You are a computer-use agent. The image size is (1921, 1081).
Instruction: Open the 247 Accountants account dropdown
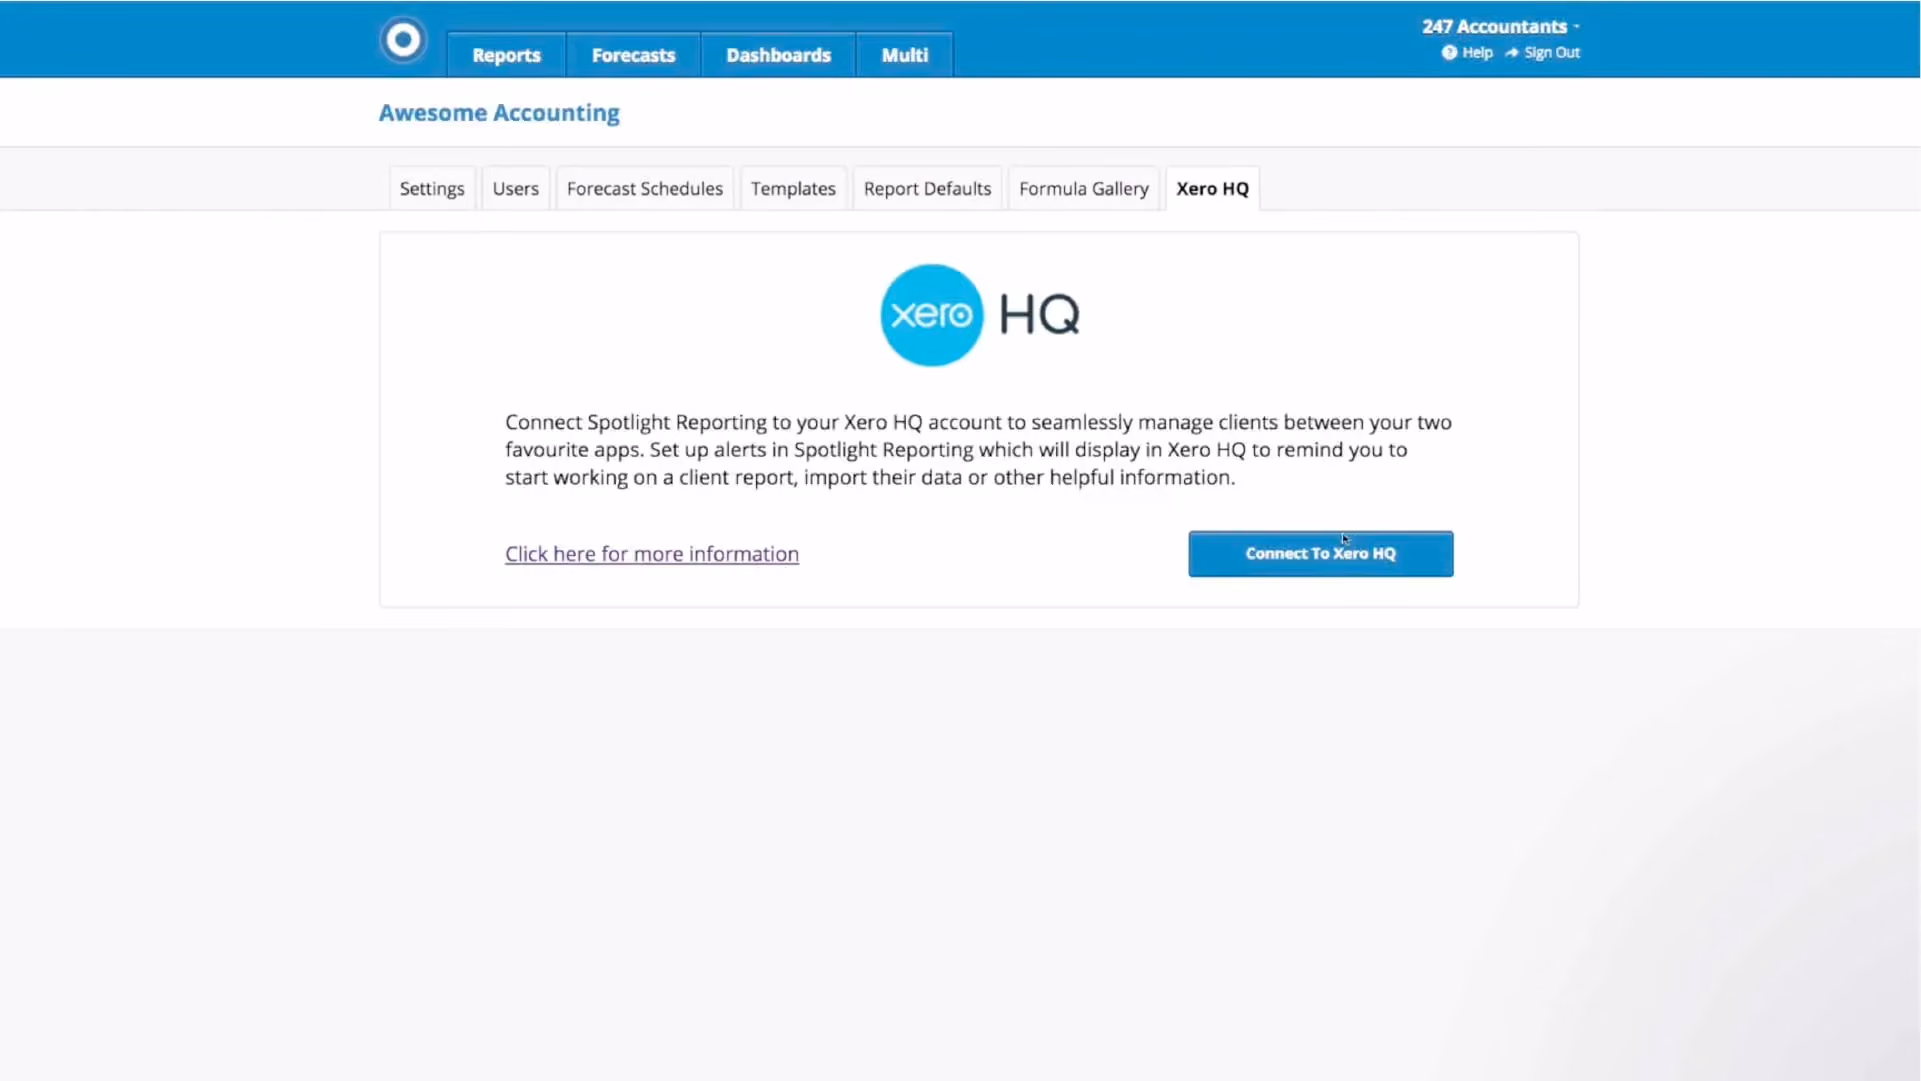(x=1501, y=27)
